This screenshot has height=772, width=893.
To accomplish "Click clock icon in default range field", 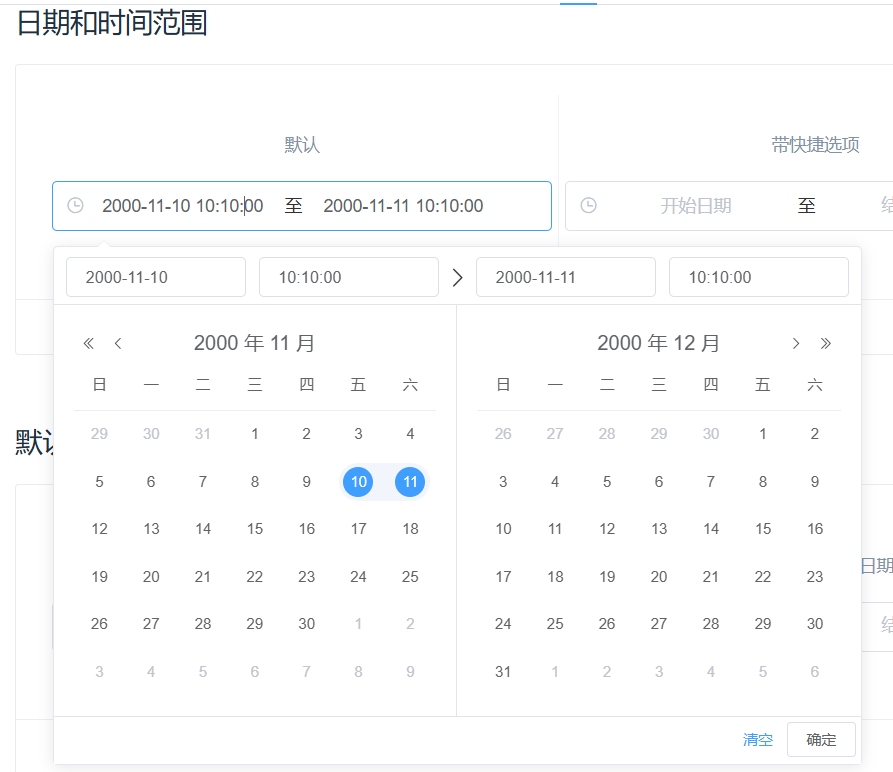I will click(x=75, y=206).
